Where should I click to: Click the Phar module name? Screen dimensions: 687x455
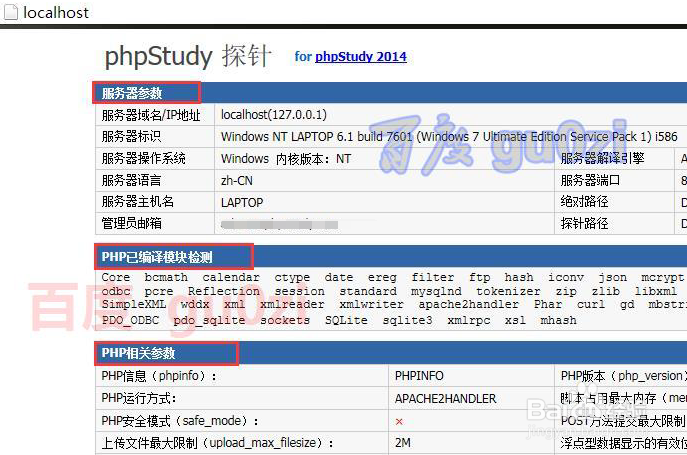(x=548, y=304)
